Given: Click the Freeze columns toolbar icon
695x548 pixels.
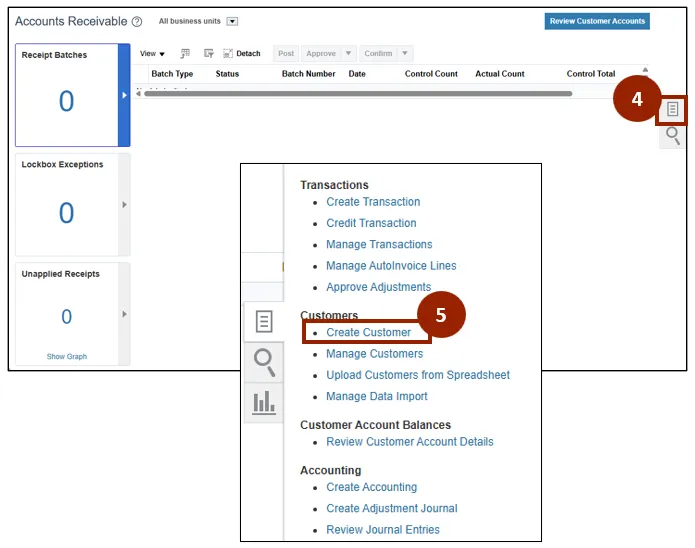Looking at the screenshot, I should [x=185, y=53].
